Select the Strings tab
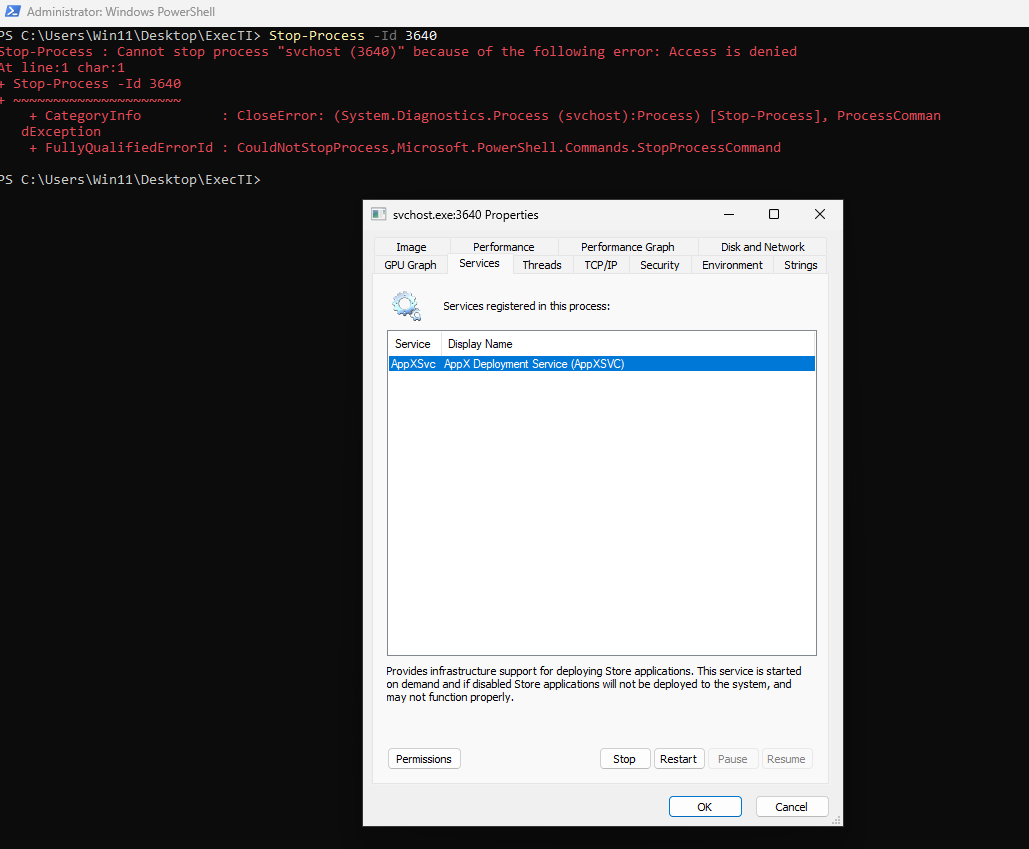The width and height of the screenshot is (1029, 849). tap(800, 265)
